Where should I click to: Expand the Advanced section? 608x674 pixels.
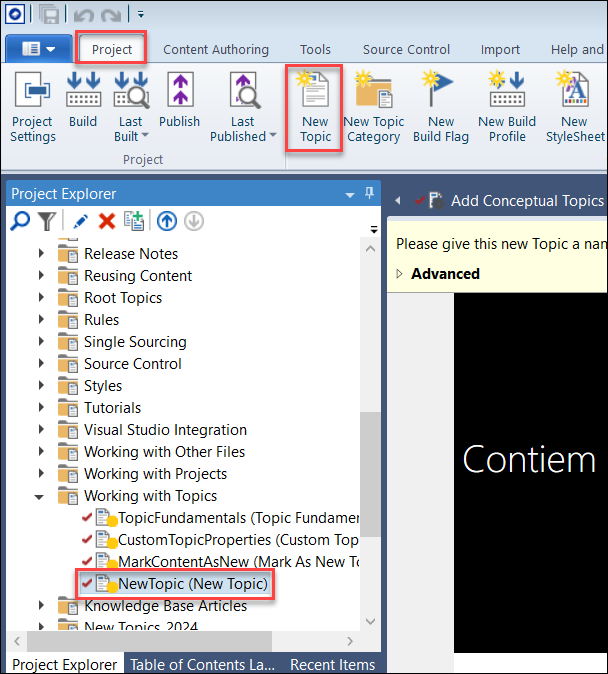click(x=401, y=274)
